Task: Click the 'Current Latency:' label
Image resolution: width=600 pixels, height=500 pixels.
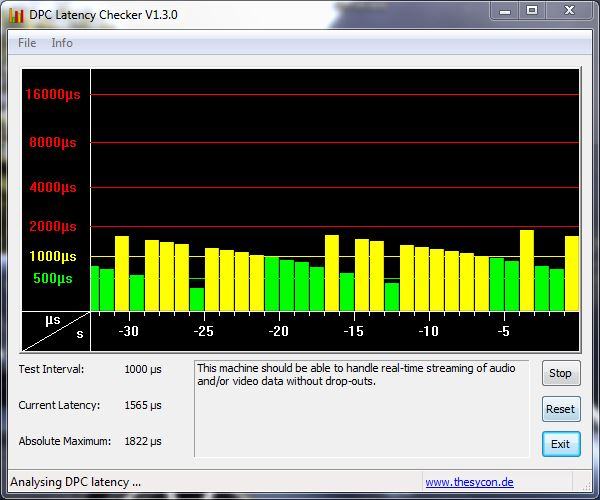Action: tap(59, 405)
